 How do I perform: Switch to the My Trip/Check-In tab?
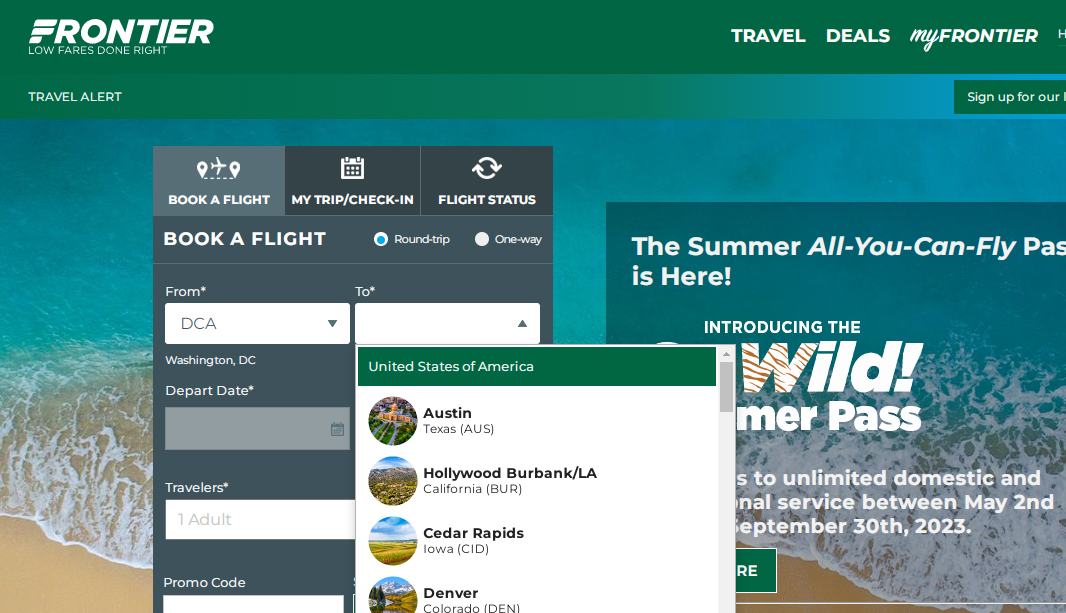pyautogui.click(x=352, y=181)
